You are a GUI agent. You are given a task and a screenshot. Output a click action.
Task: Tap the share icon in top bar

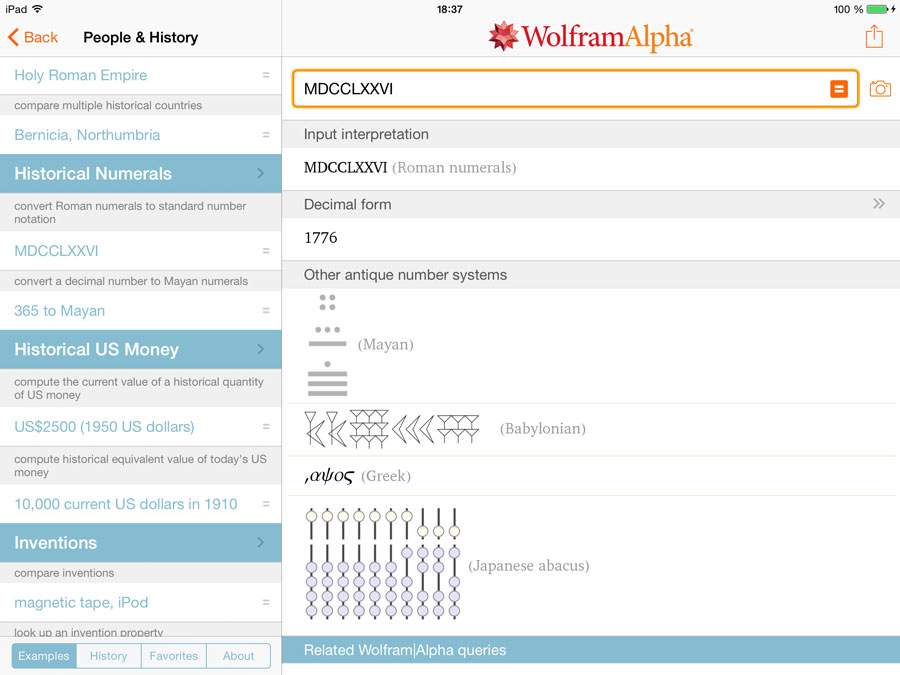tap(874, 37)
